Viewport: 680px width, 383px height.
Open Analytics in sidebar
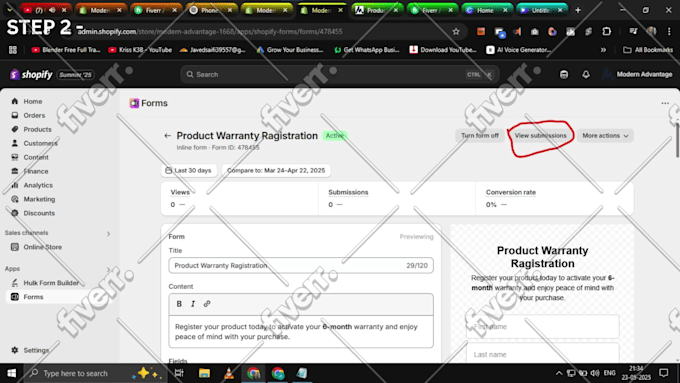coord(38,185)
